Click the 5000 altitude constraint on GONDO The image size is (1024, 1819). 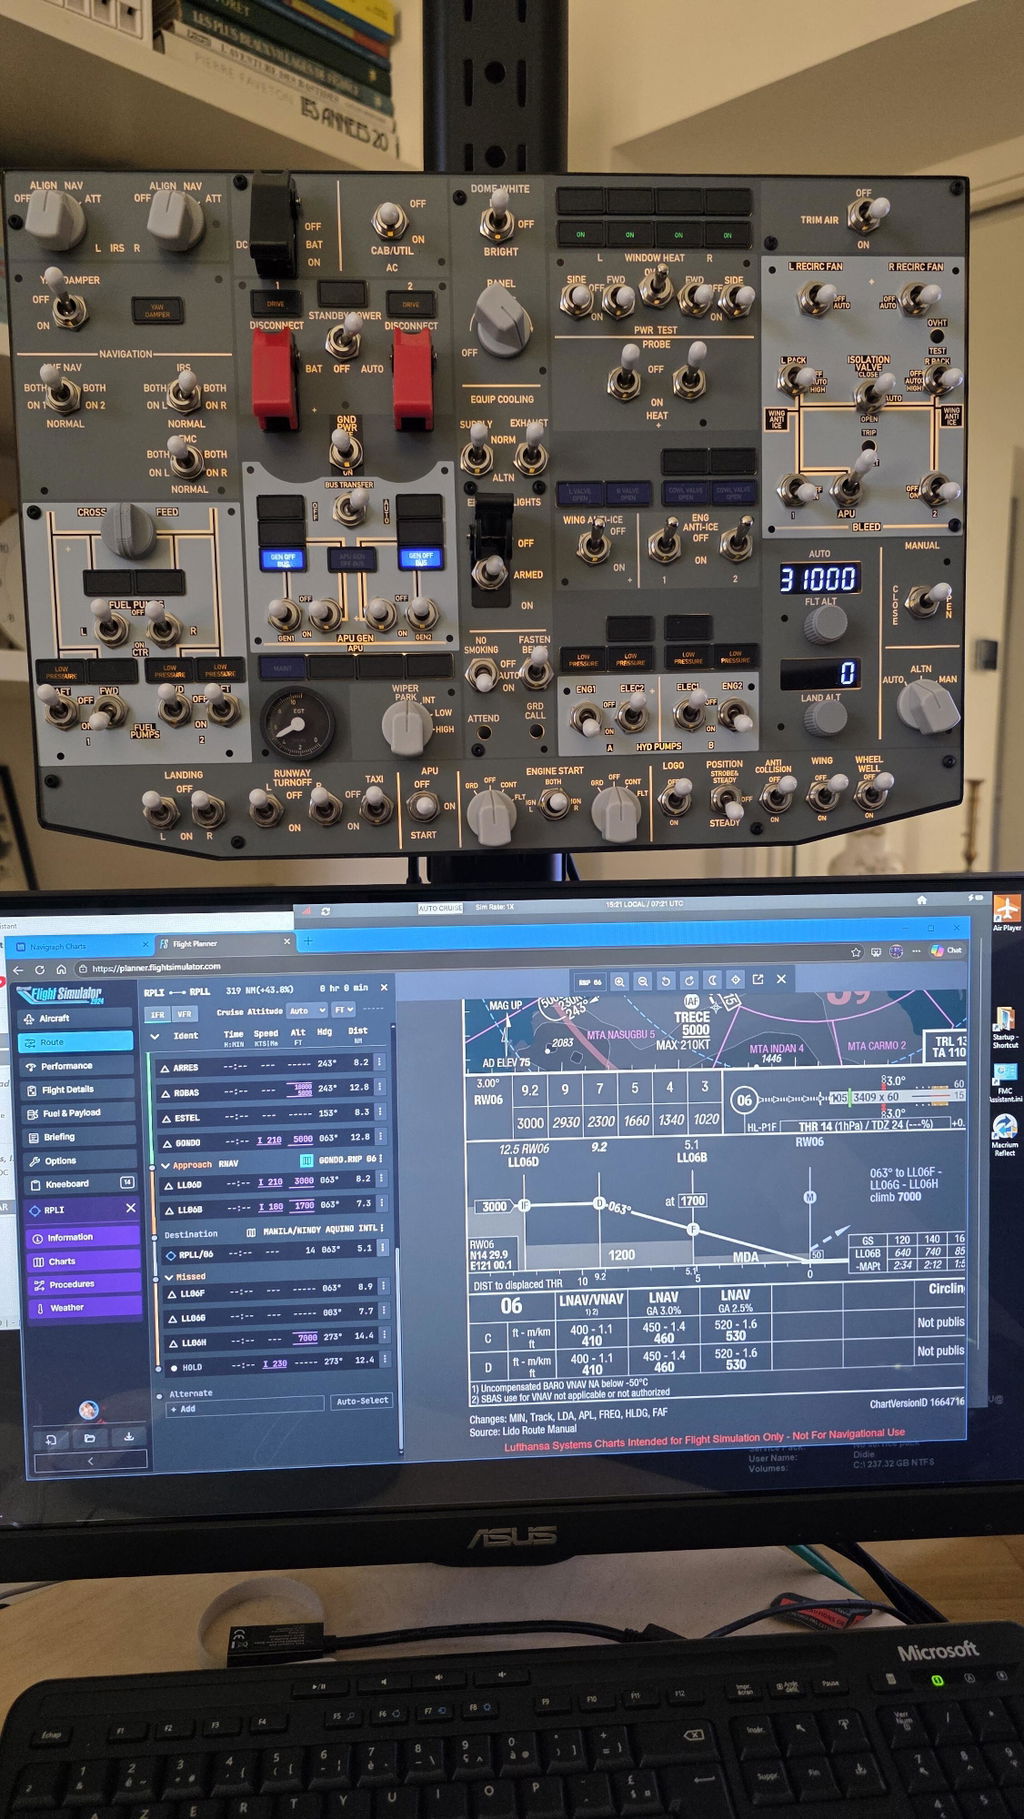pos(303,1139)
